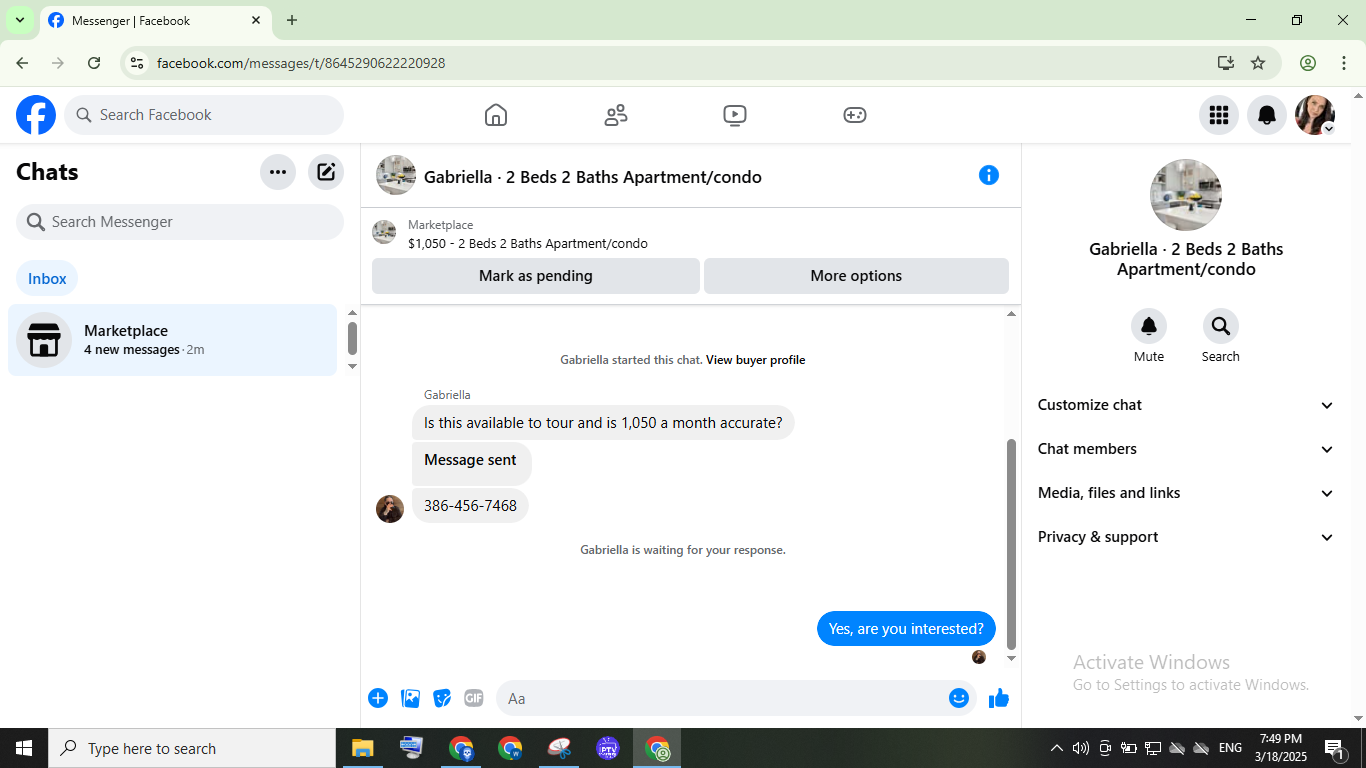This screenshot has height=768, width=1366.
Task: Show hidden system tray icons chevron
Action: click(x=1057, y=748)
